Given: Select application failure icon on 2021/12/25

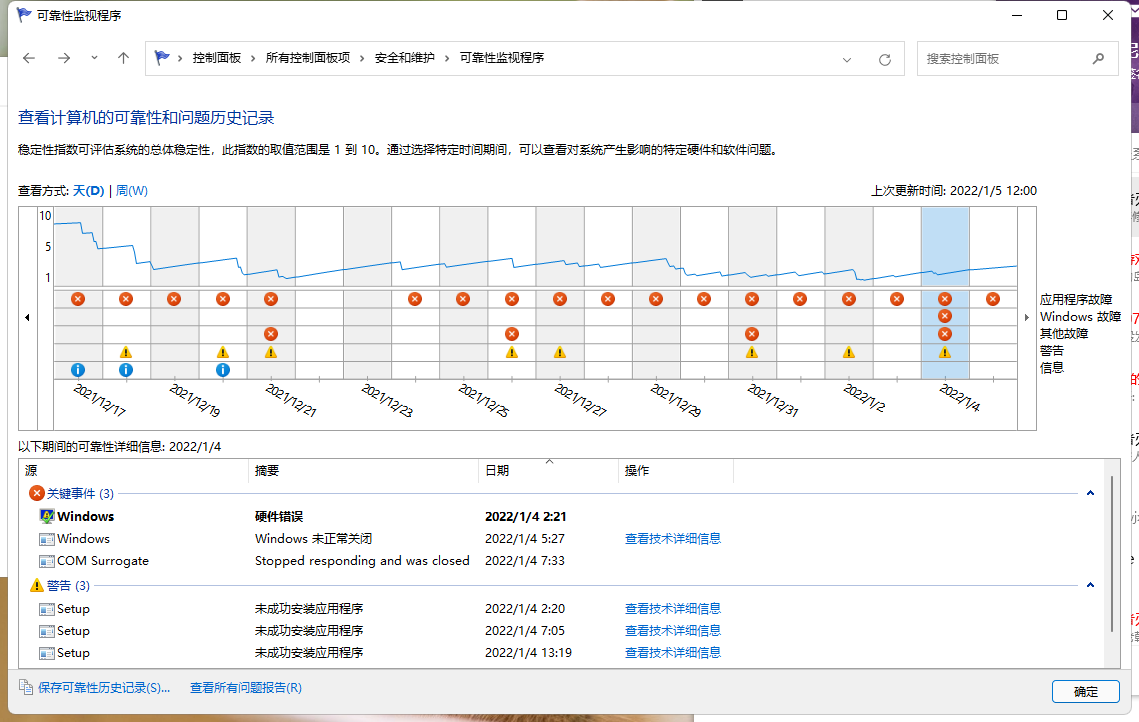Looking at the screenshot, I should pos(463,299).
